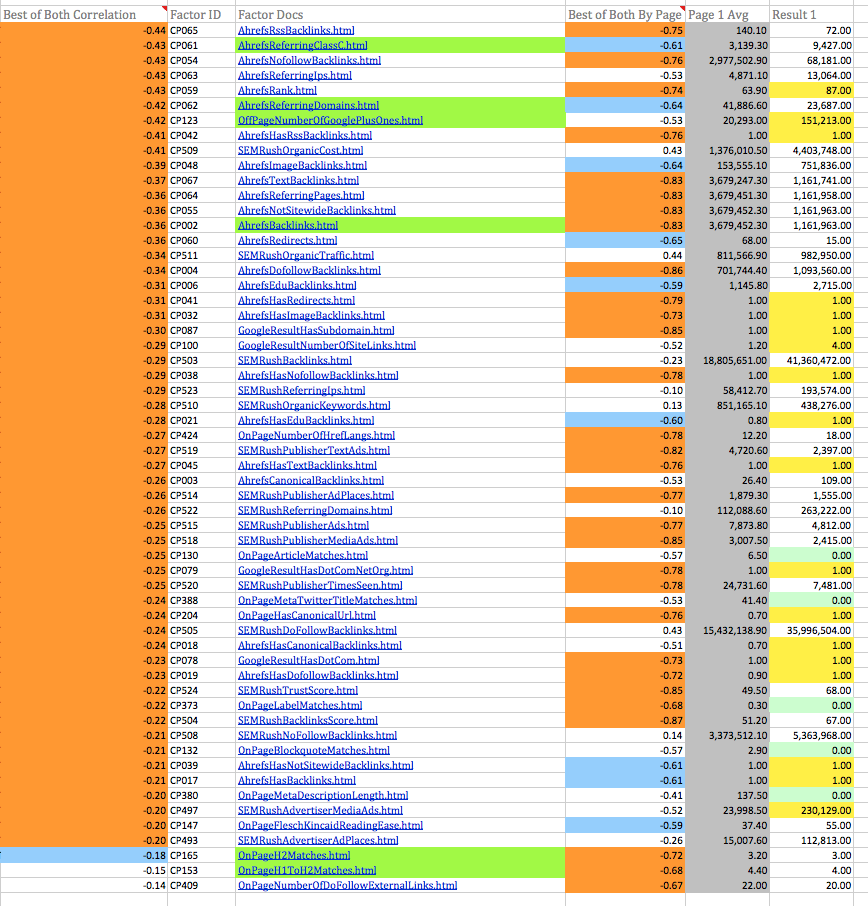Open OnPageLabelMatches.html link

(300, 707)
